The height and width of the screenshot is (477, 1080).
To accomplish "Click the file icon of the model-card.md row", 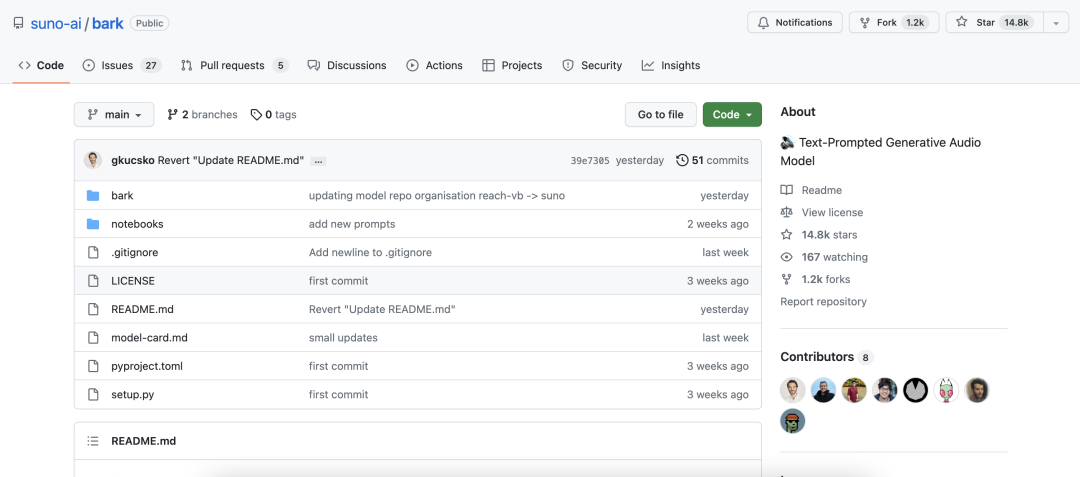I will [93, 338].
